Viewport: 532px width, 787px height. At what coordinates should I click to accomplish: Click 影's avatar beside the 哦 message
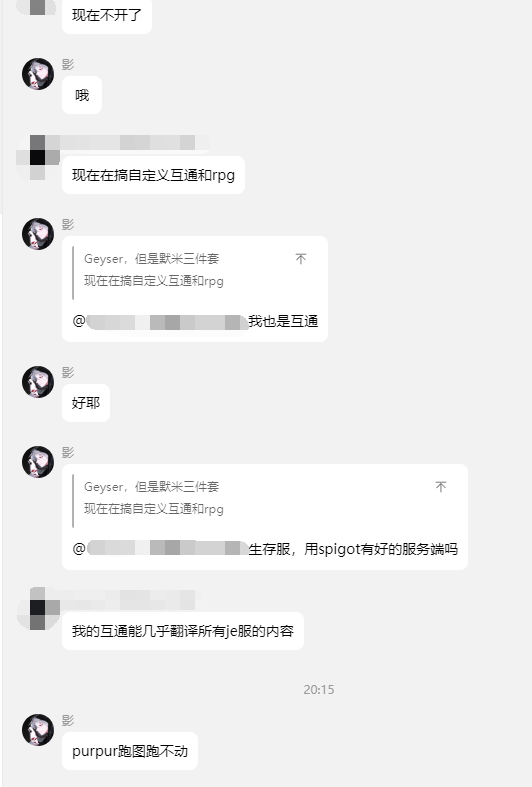38,74
